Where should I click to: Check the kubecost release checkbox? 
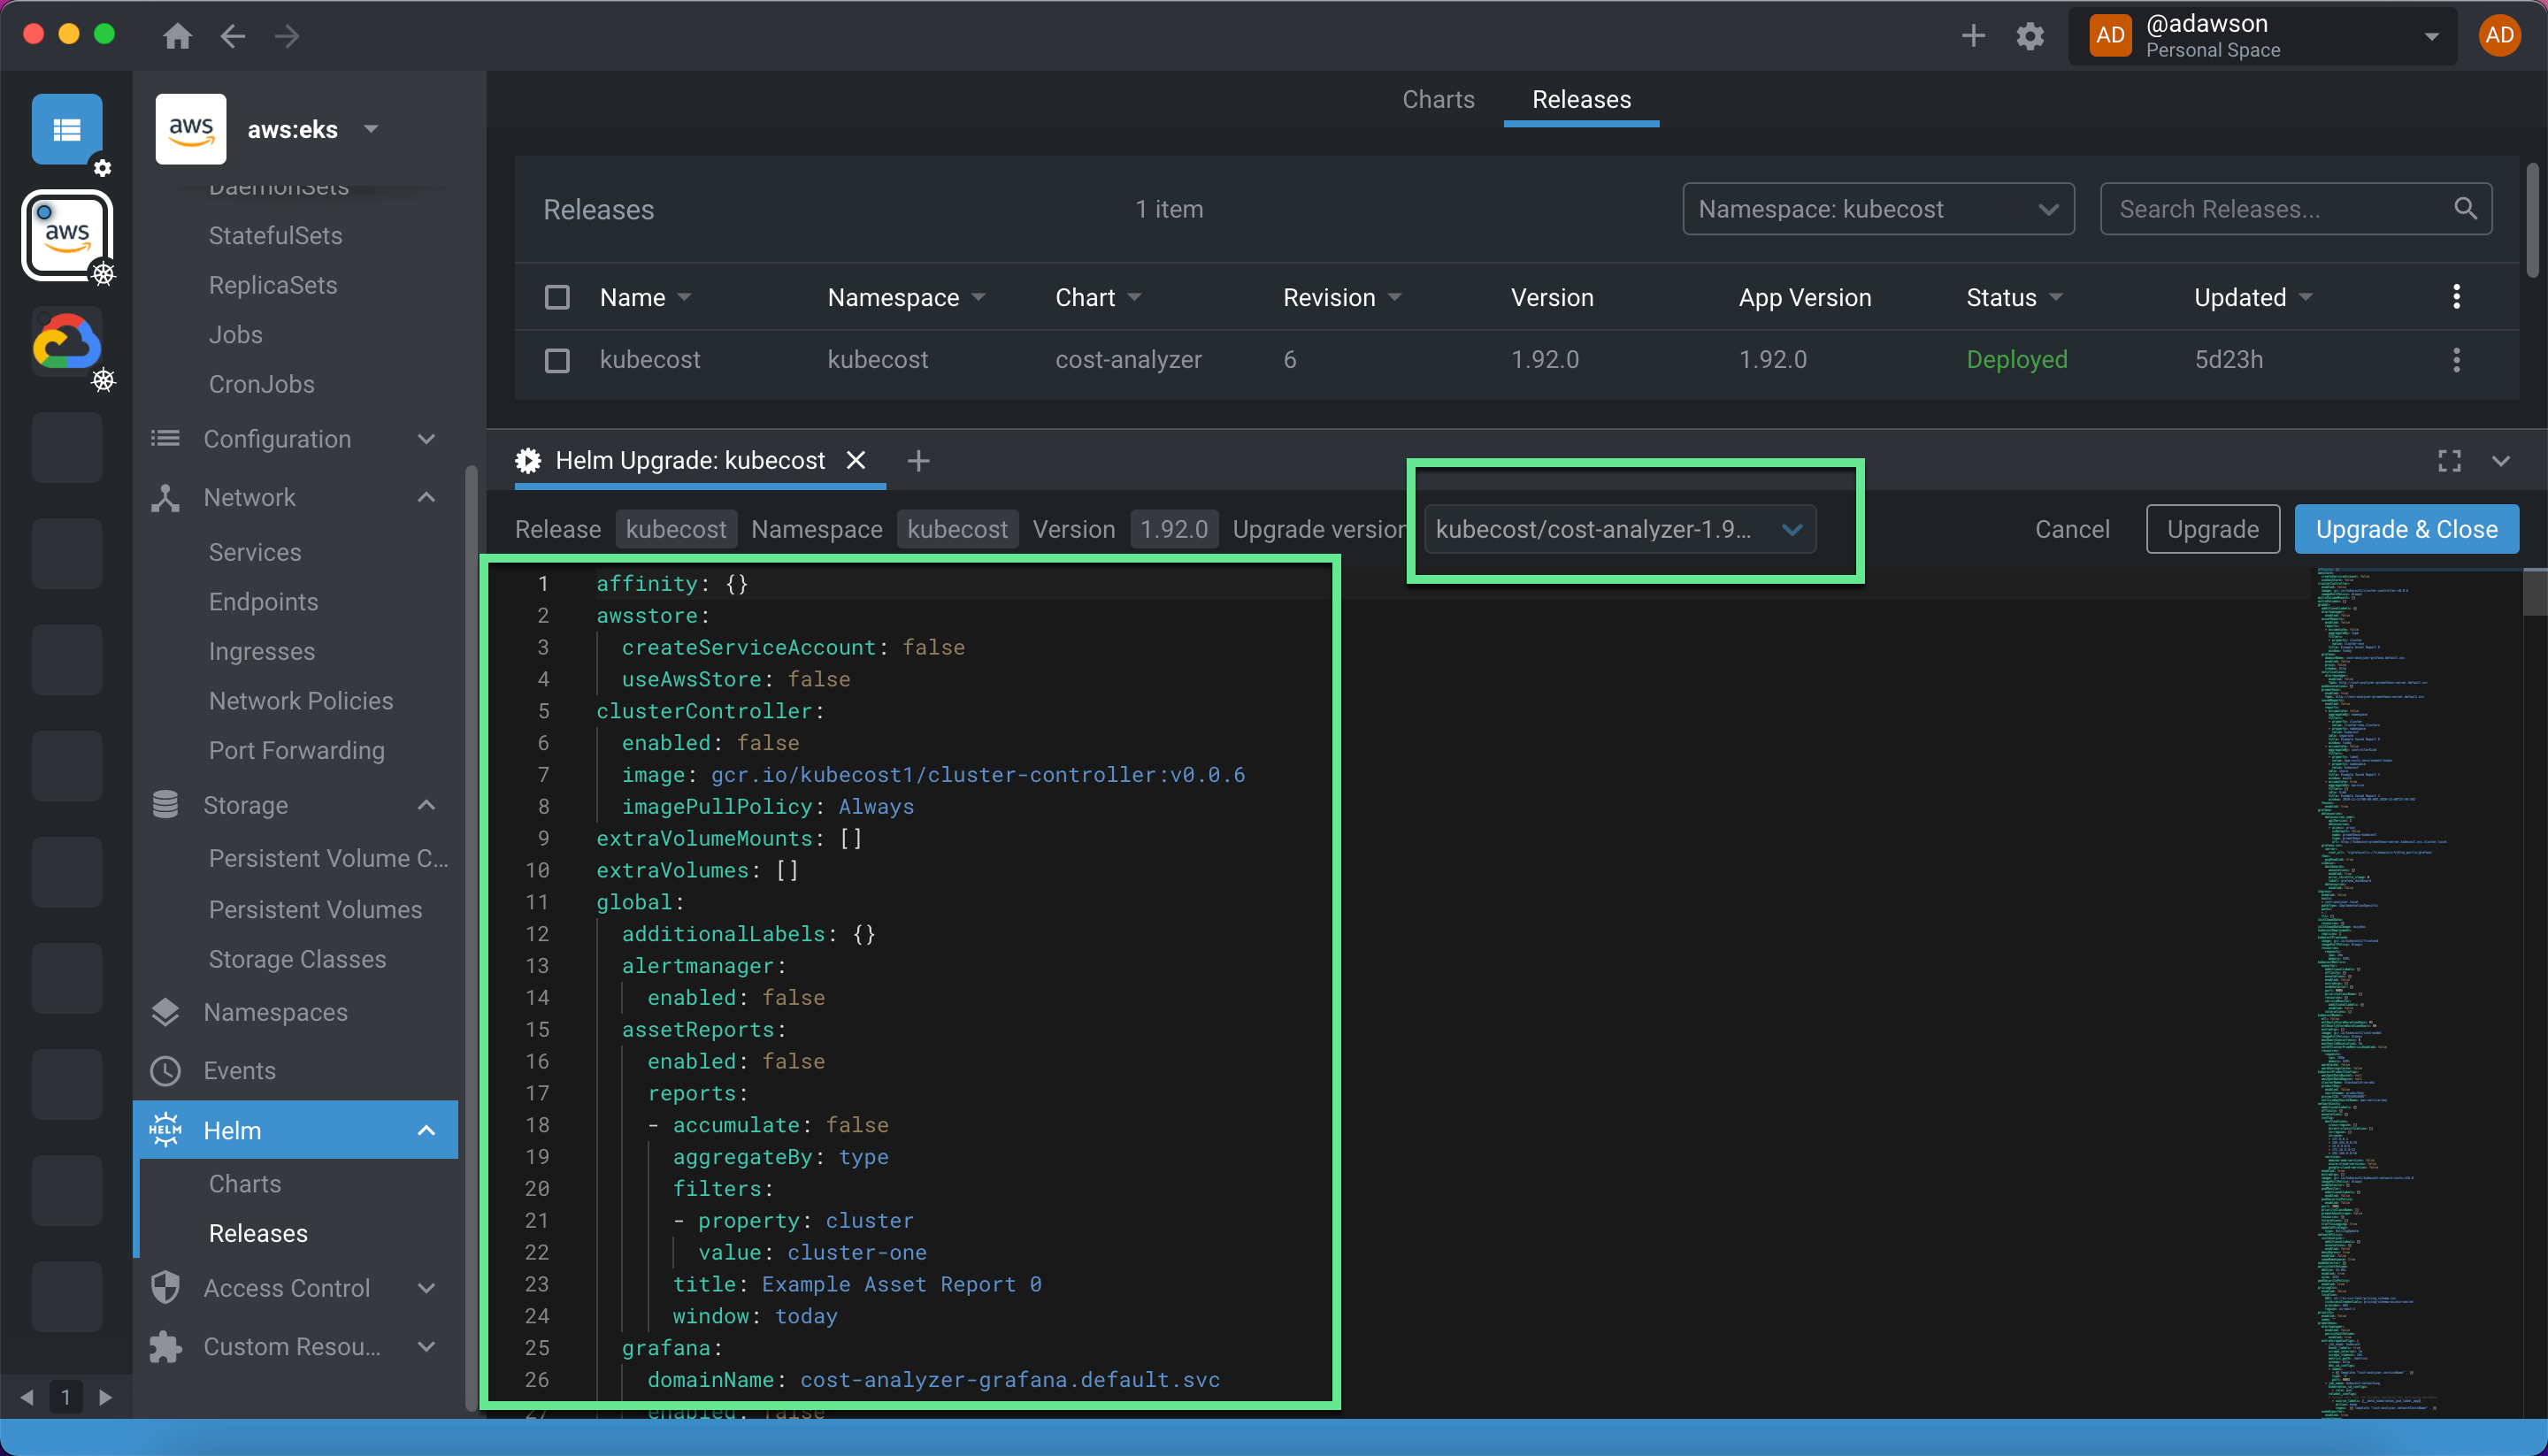[x=558, y=361]
